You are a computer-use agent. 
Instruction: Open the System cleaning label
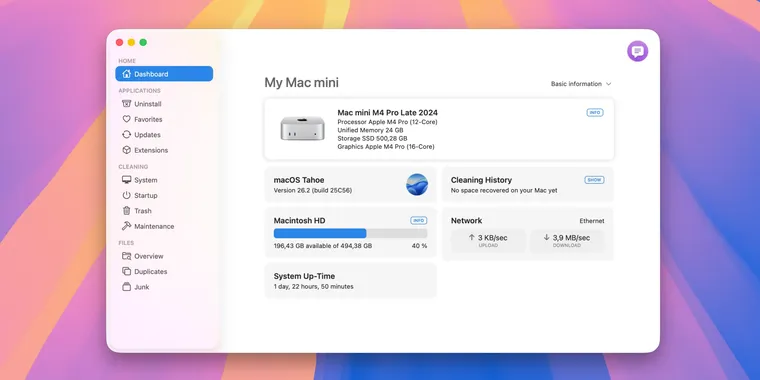tap(146, 180)
